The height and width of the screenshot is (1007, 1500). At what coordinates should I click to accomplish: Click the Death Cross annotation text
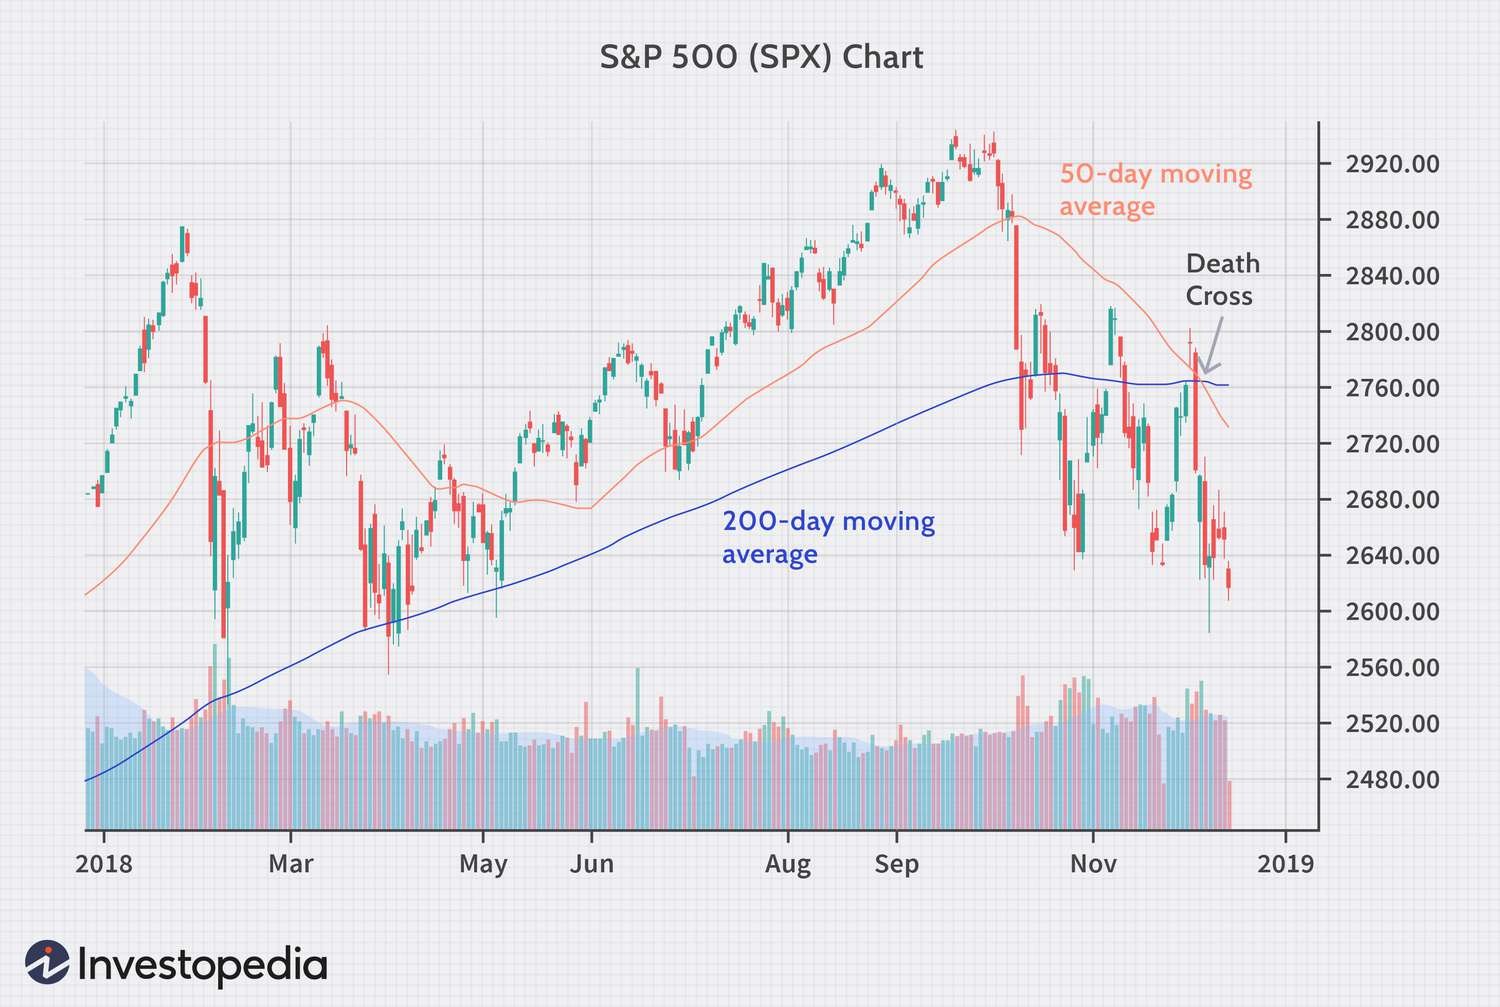pyautogui.click(x=1222, y=279)
